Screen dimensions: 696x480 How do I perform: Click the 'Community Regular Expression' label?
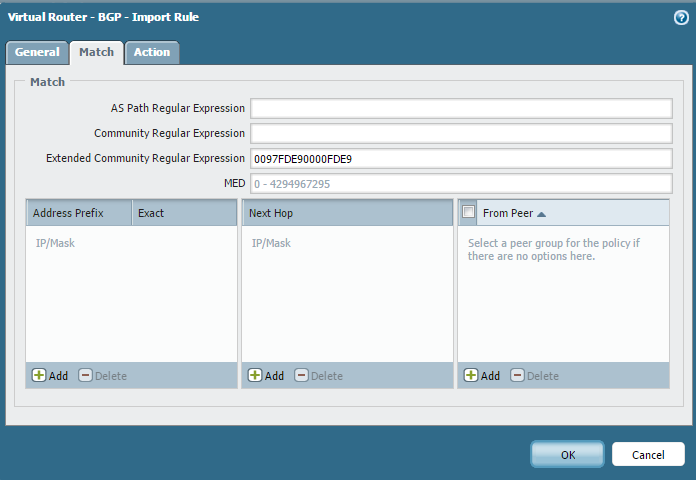coord(169,133)
